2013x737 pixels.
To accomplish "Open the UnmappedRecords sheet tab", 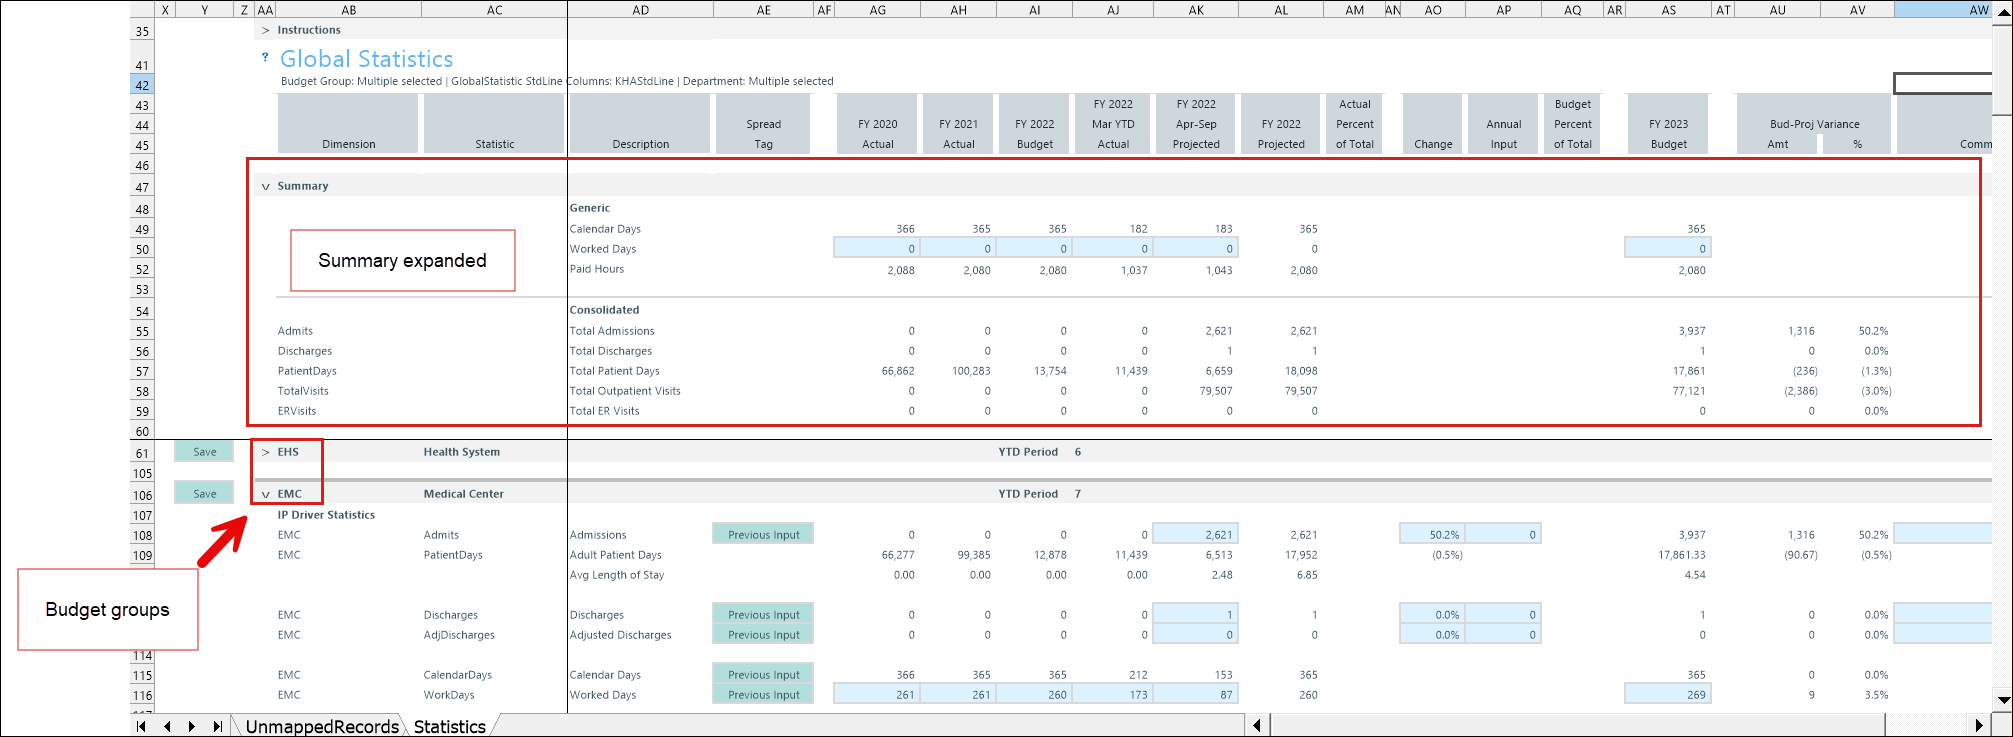I will pos(321,726).
